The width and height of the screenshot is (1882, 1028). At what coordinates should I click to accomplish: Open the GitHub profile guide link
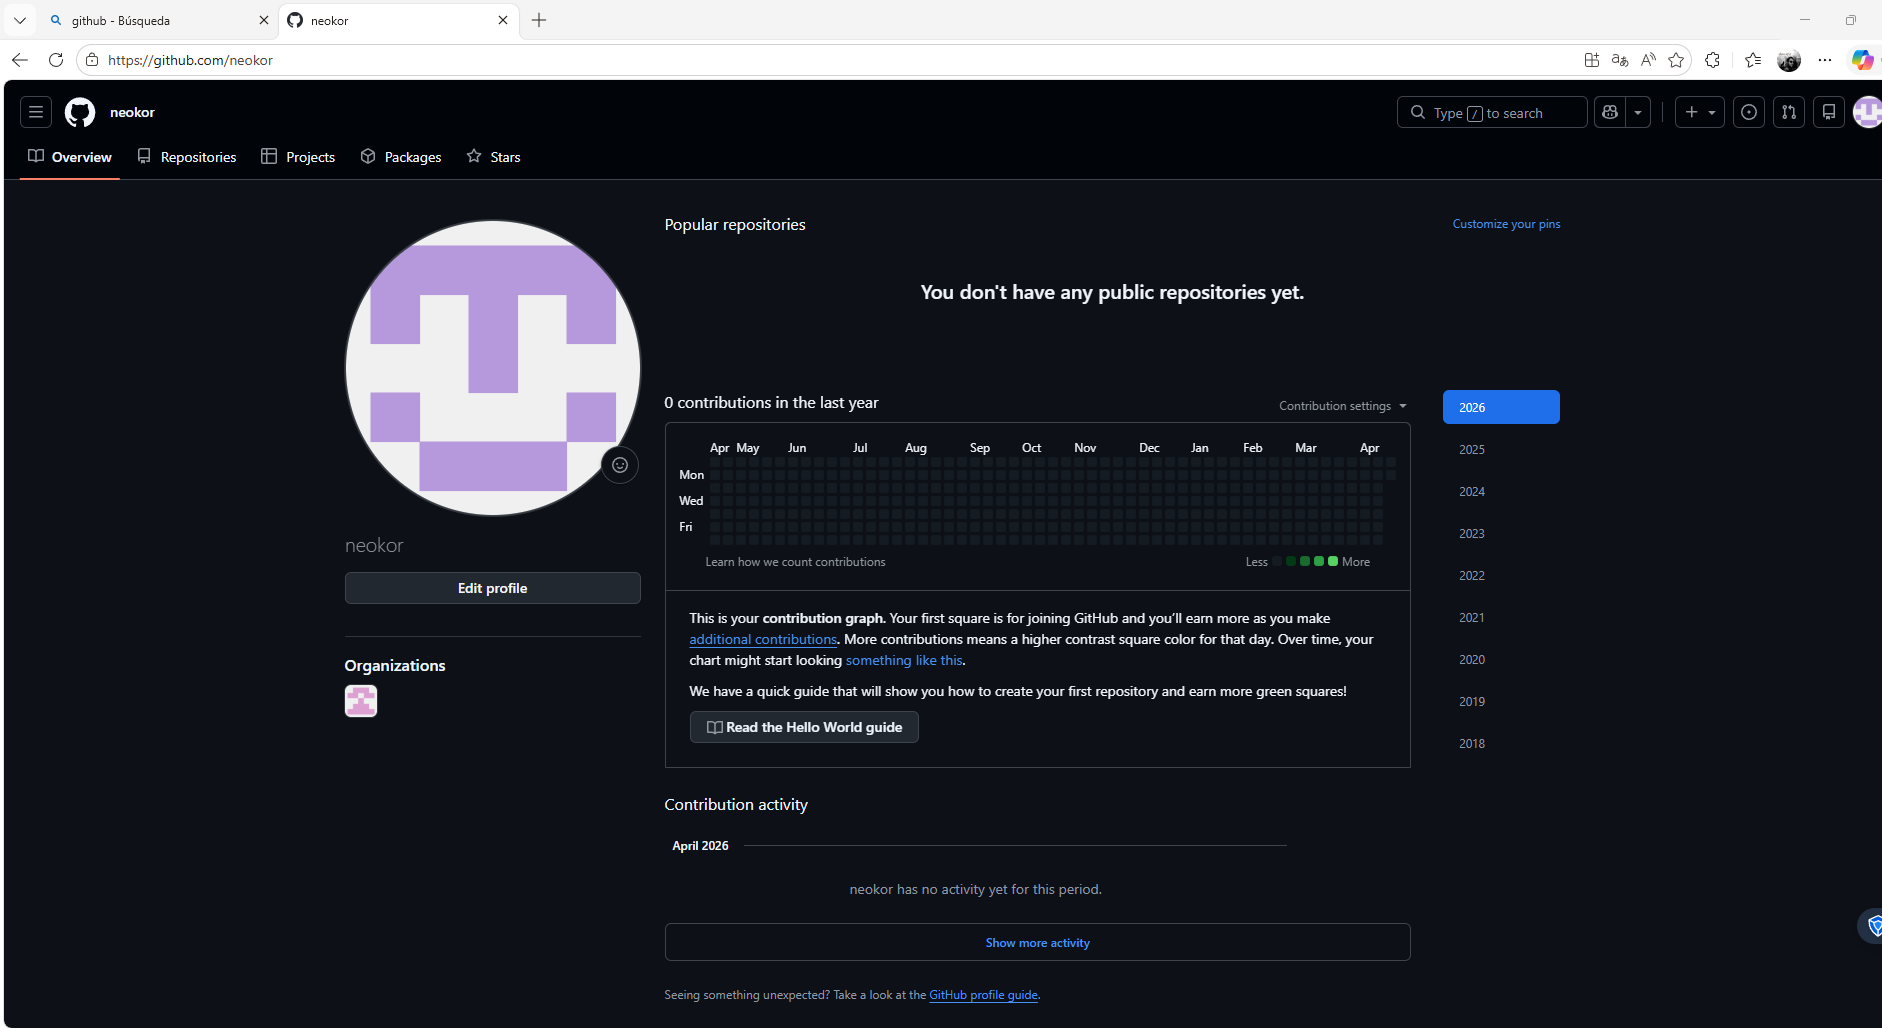(x=984, y=995)
